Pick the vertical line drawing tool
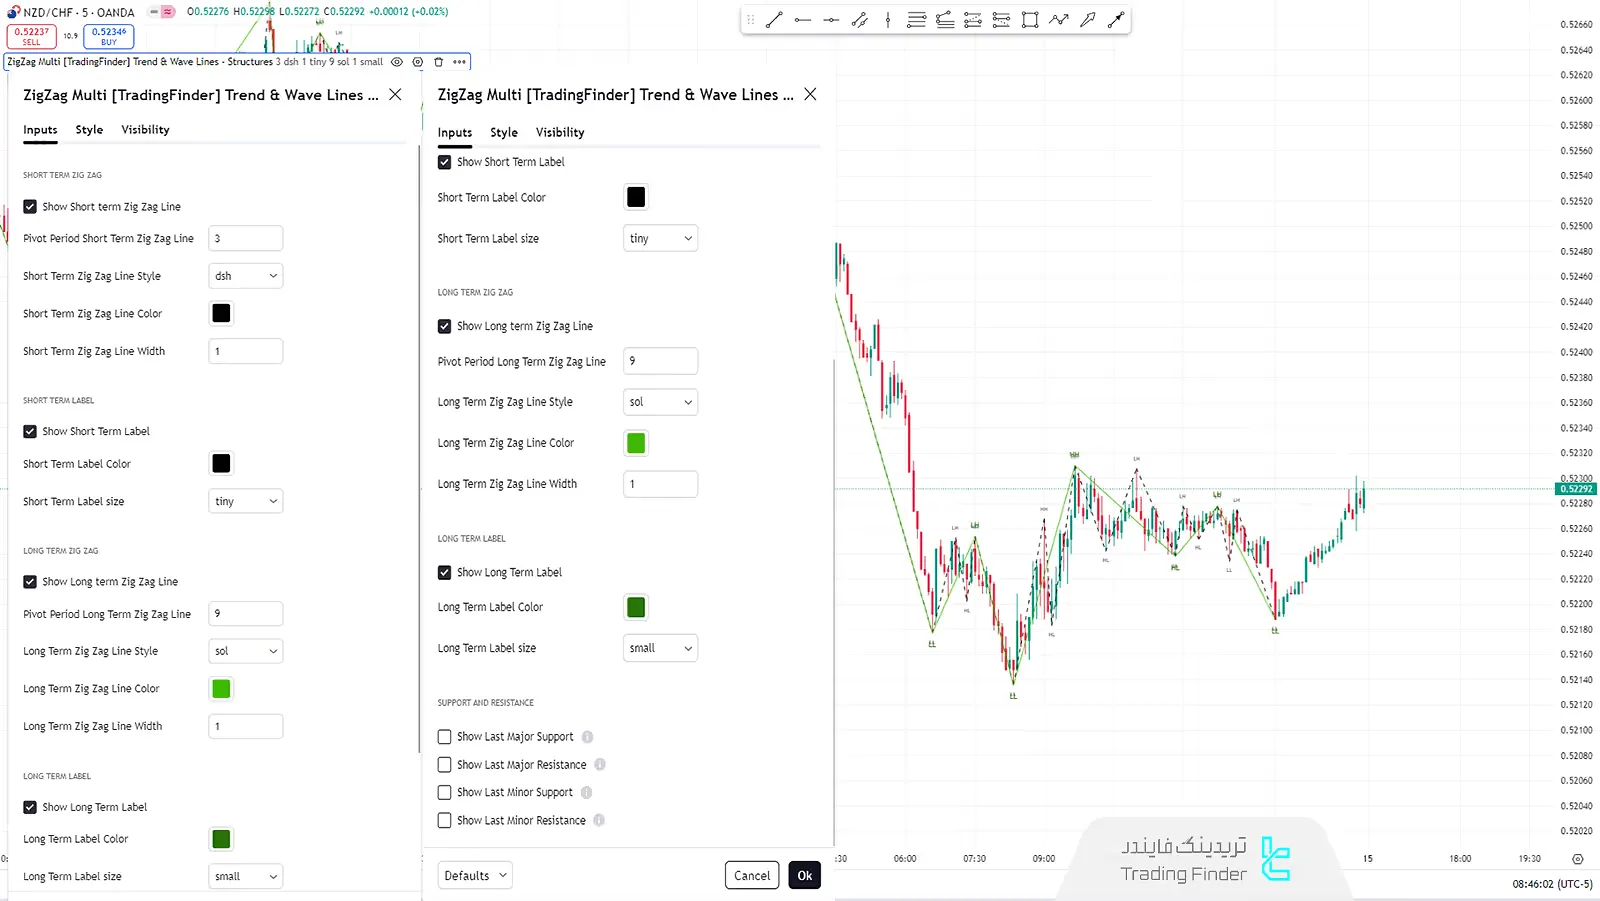 click(887, 20)
